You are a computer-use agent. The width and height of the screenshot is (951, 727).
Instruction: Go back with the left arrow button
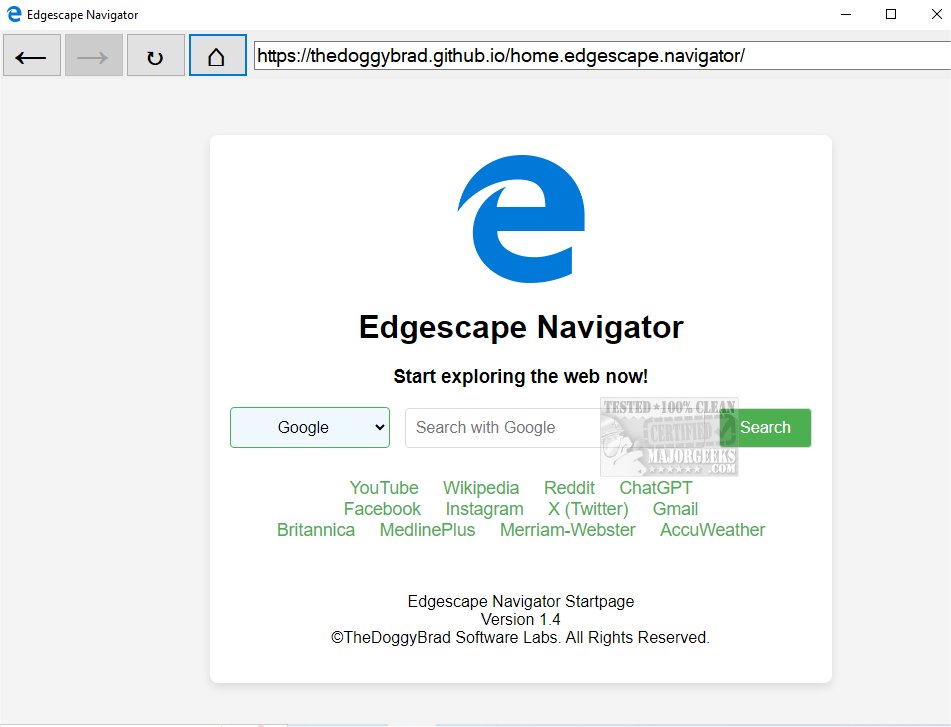[32, 56]
